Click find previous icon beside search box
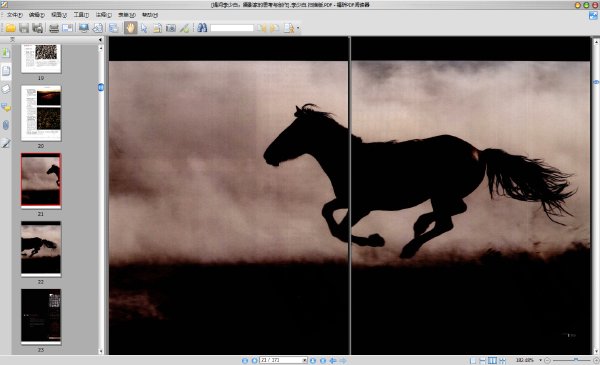The width and height of the screenshot is (600, 365). [x=261, y=28]
